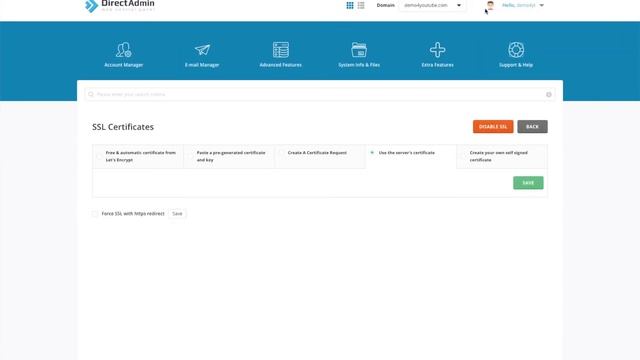Click the Back button
The height and width of the screenshot is (360, 640).
coord(532,127)
